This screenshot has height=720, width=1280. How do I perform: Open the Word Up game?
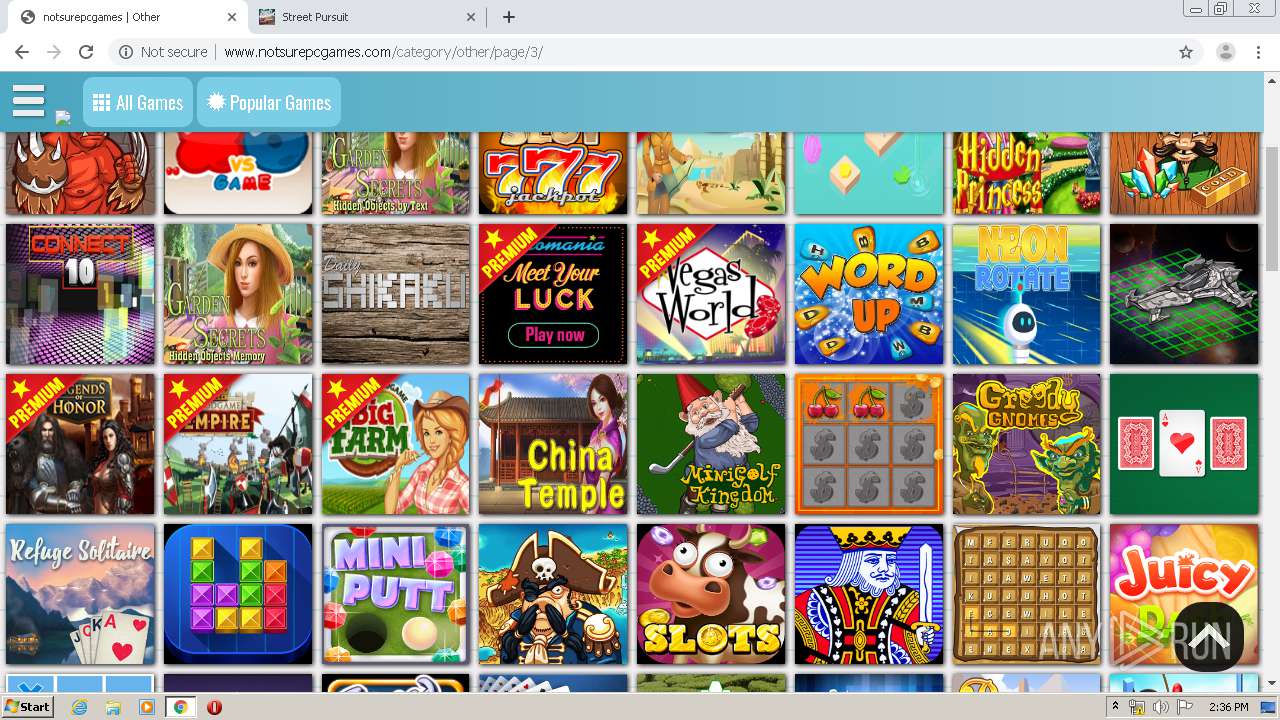click(869, 294)
